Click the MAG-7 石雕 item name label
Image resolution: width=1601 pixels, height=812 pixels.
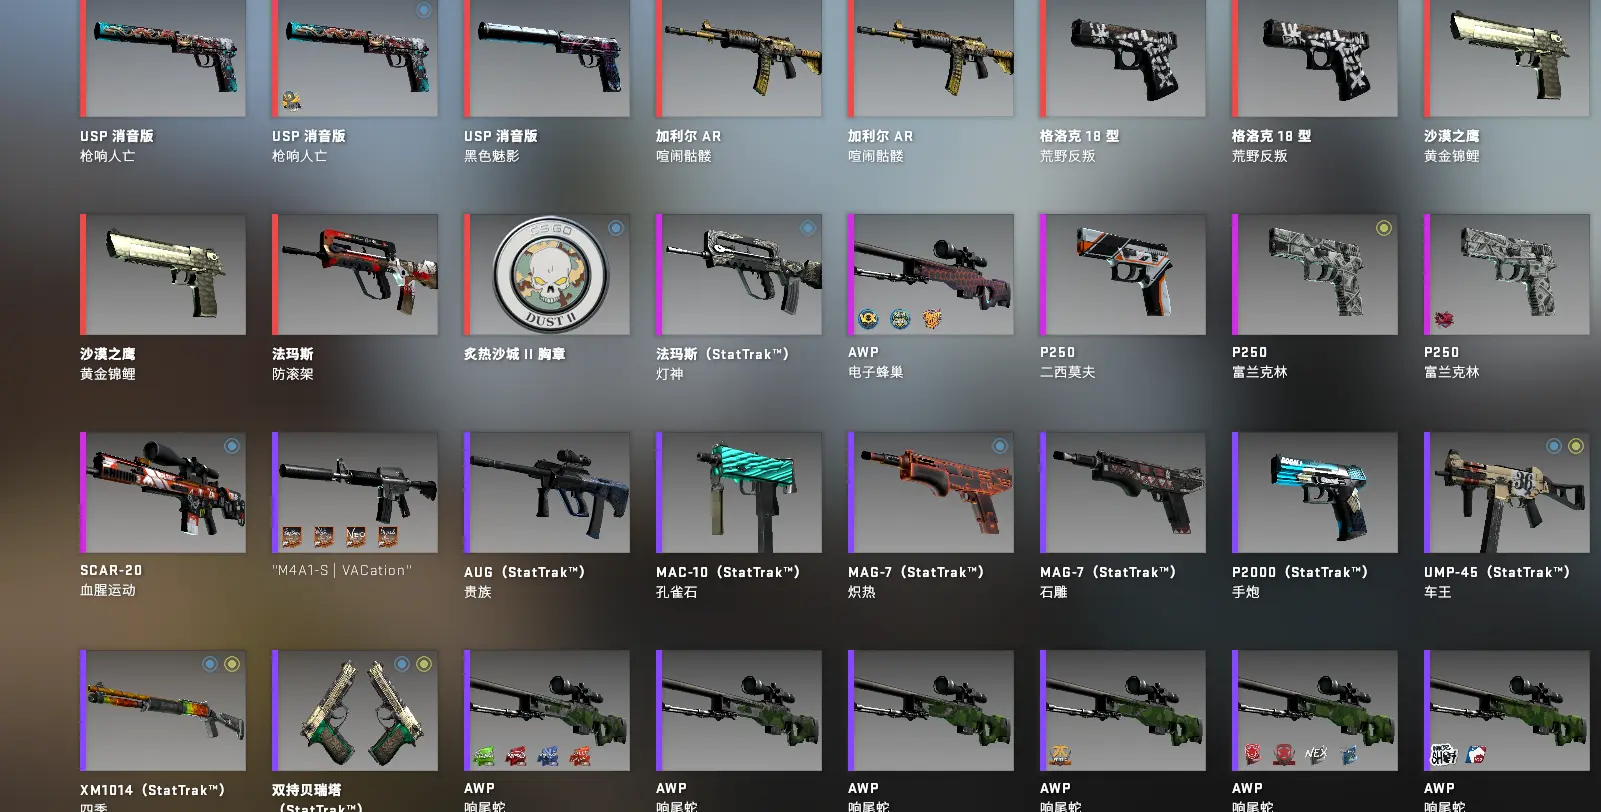tap(1108, 572)
